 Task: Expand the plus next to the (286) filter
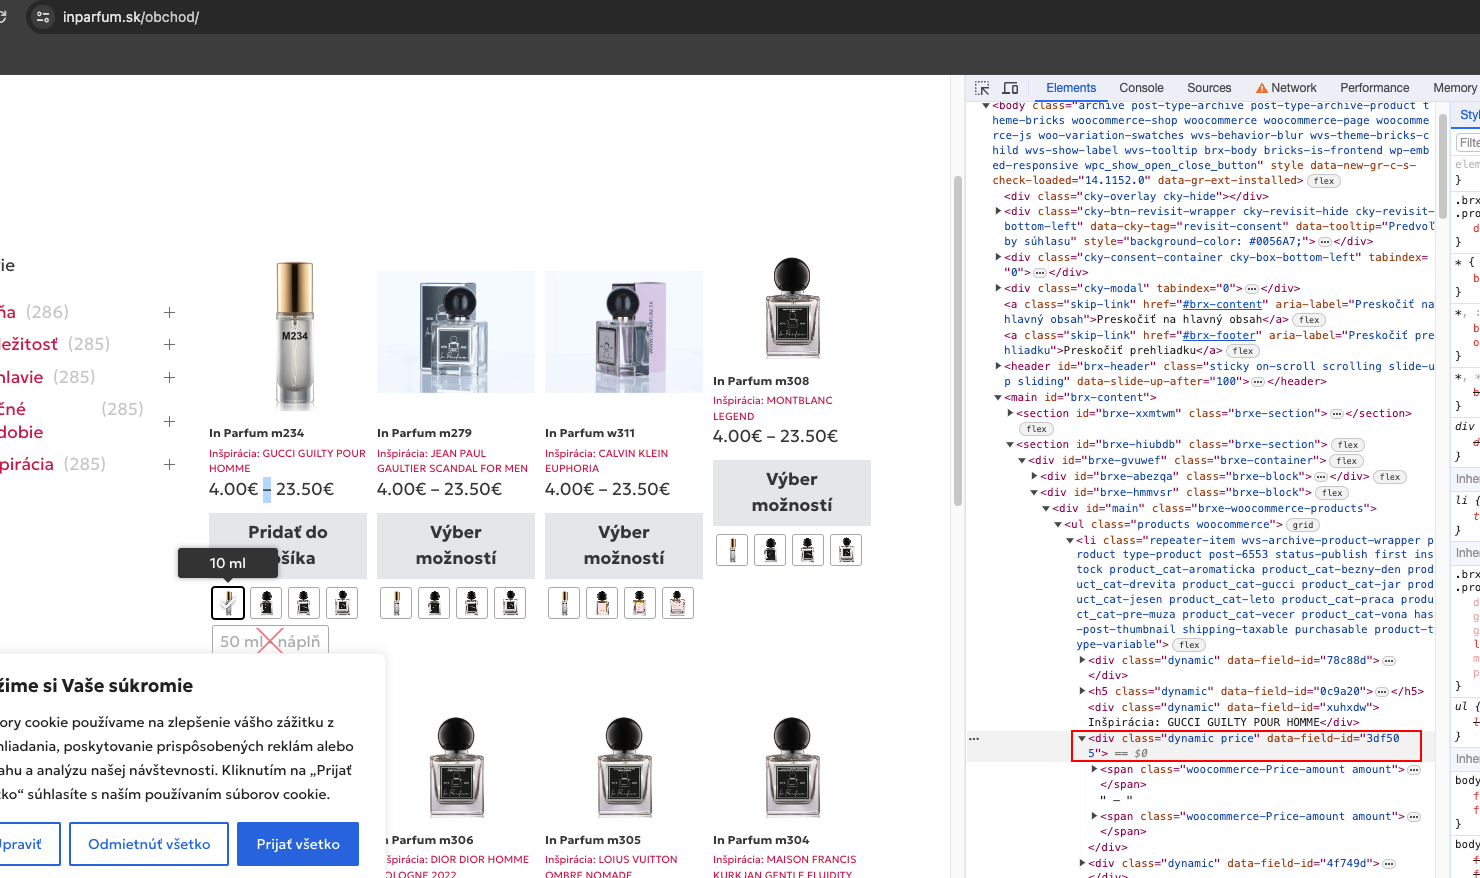tap(170, 312)
